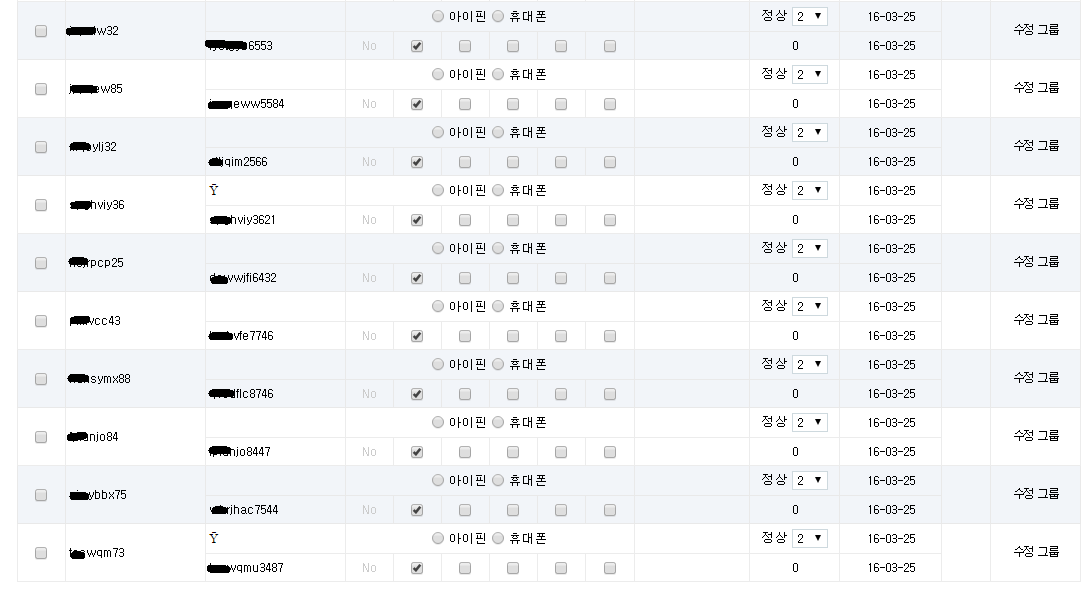Open the 그룹 link in the njo84 row
The image size is (1091, 590).
click(x=1049, y=436)
